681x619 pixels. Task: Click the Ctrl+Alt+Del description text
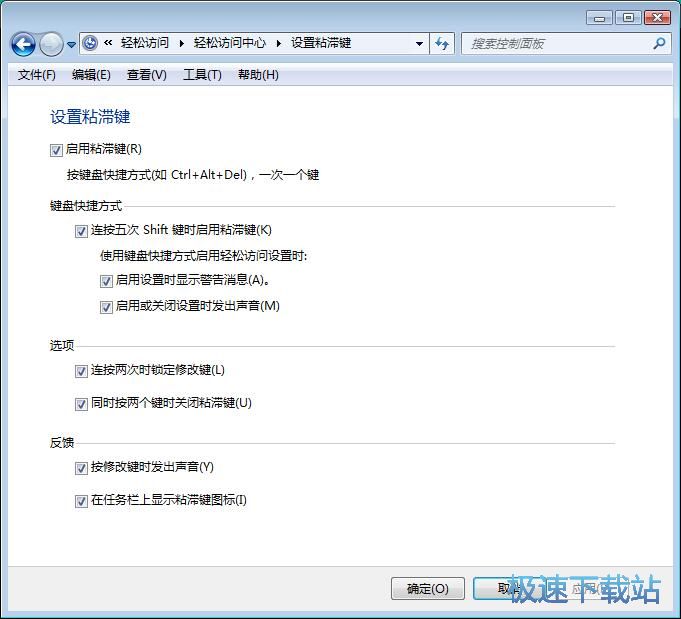click(193, 175)
